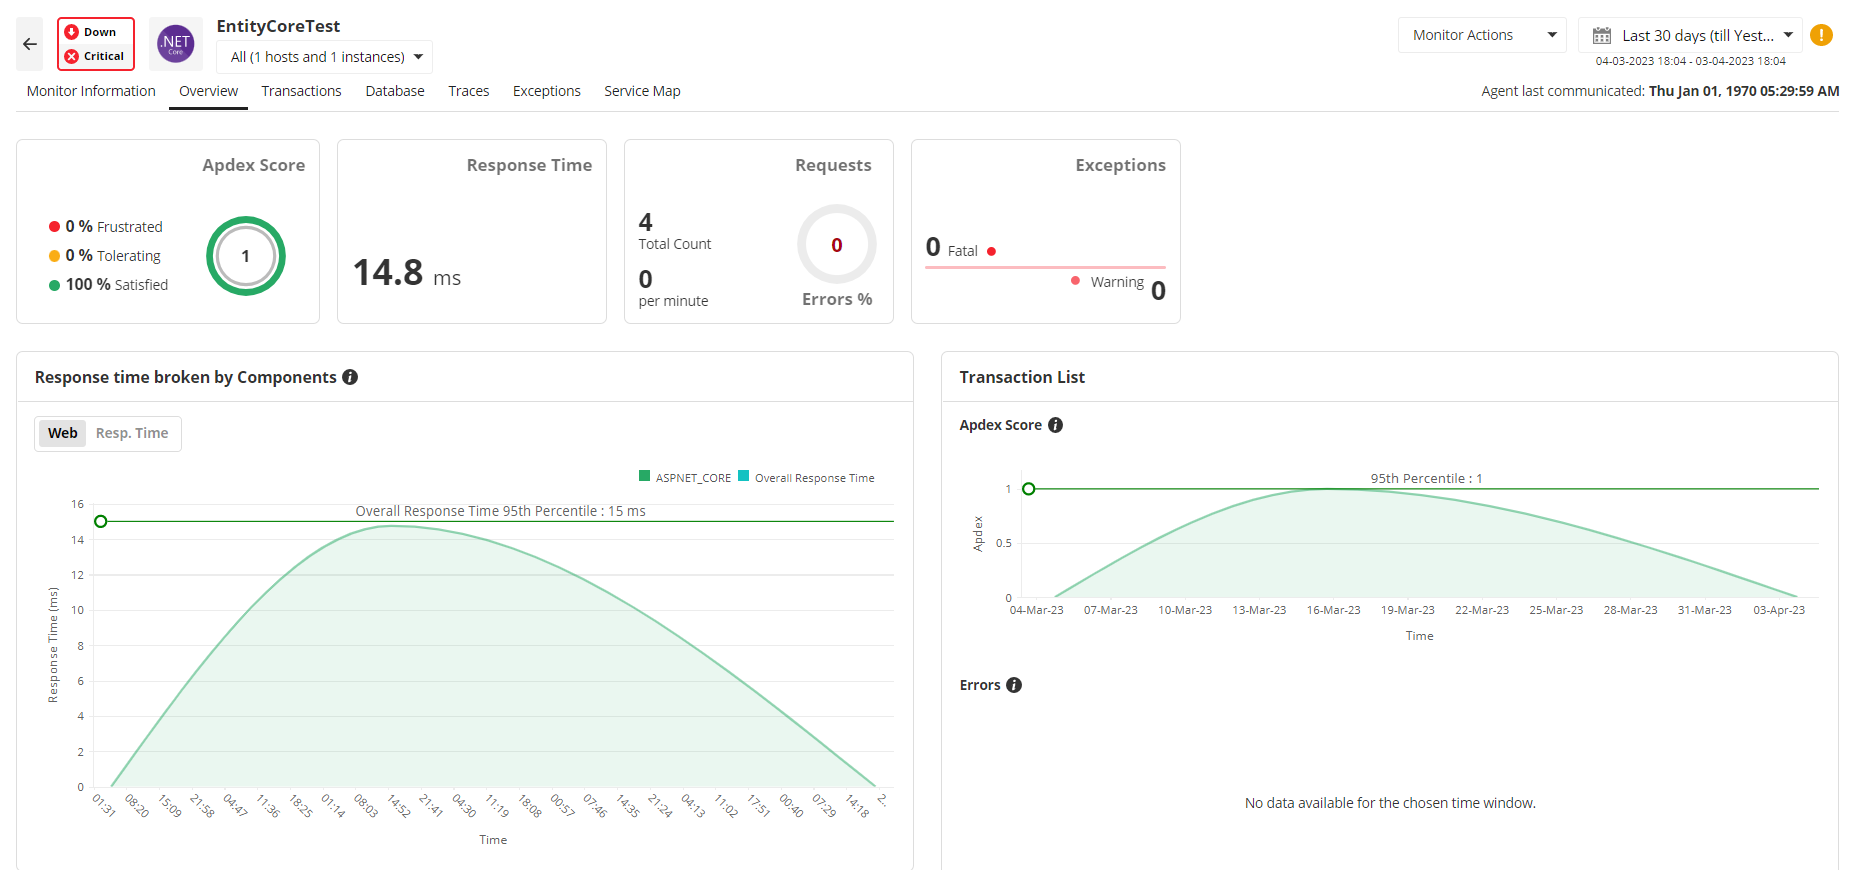Click the Transaction List heading
Viewport: 1856px width, 870px height.
[x=1022, y=377]
